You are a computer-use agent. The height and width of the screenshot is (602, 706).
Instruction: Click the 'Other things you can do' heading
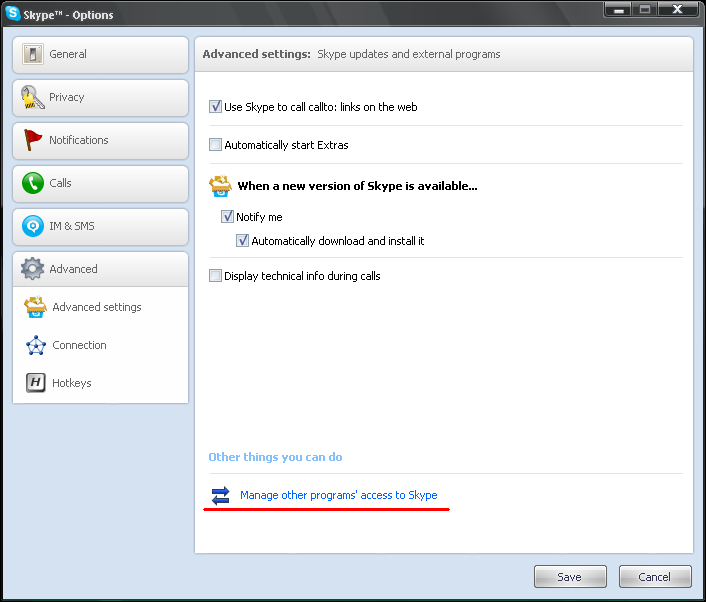(275, 457)
